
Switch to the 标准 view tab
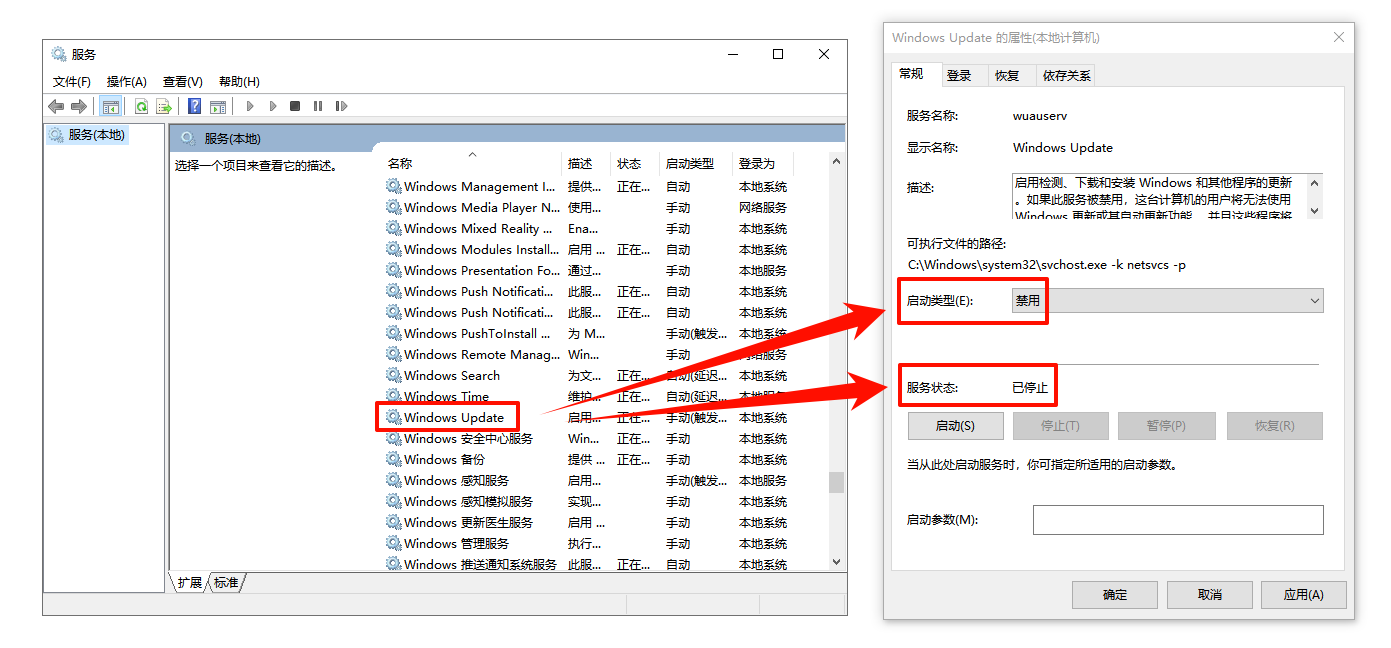[x=226, y=582]
